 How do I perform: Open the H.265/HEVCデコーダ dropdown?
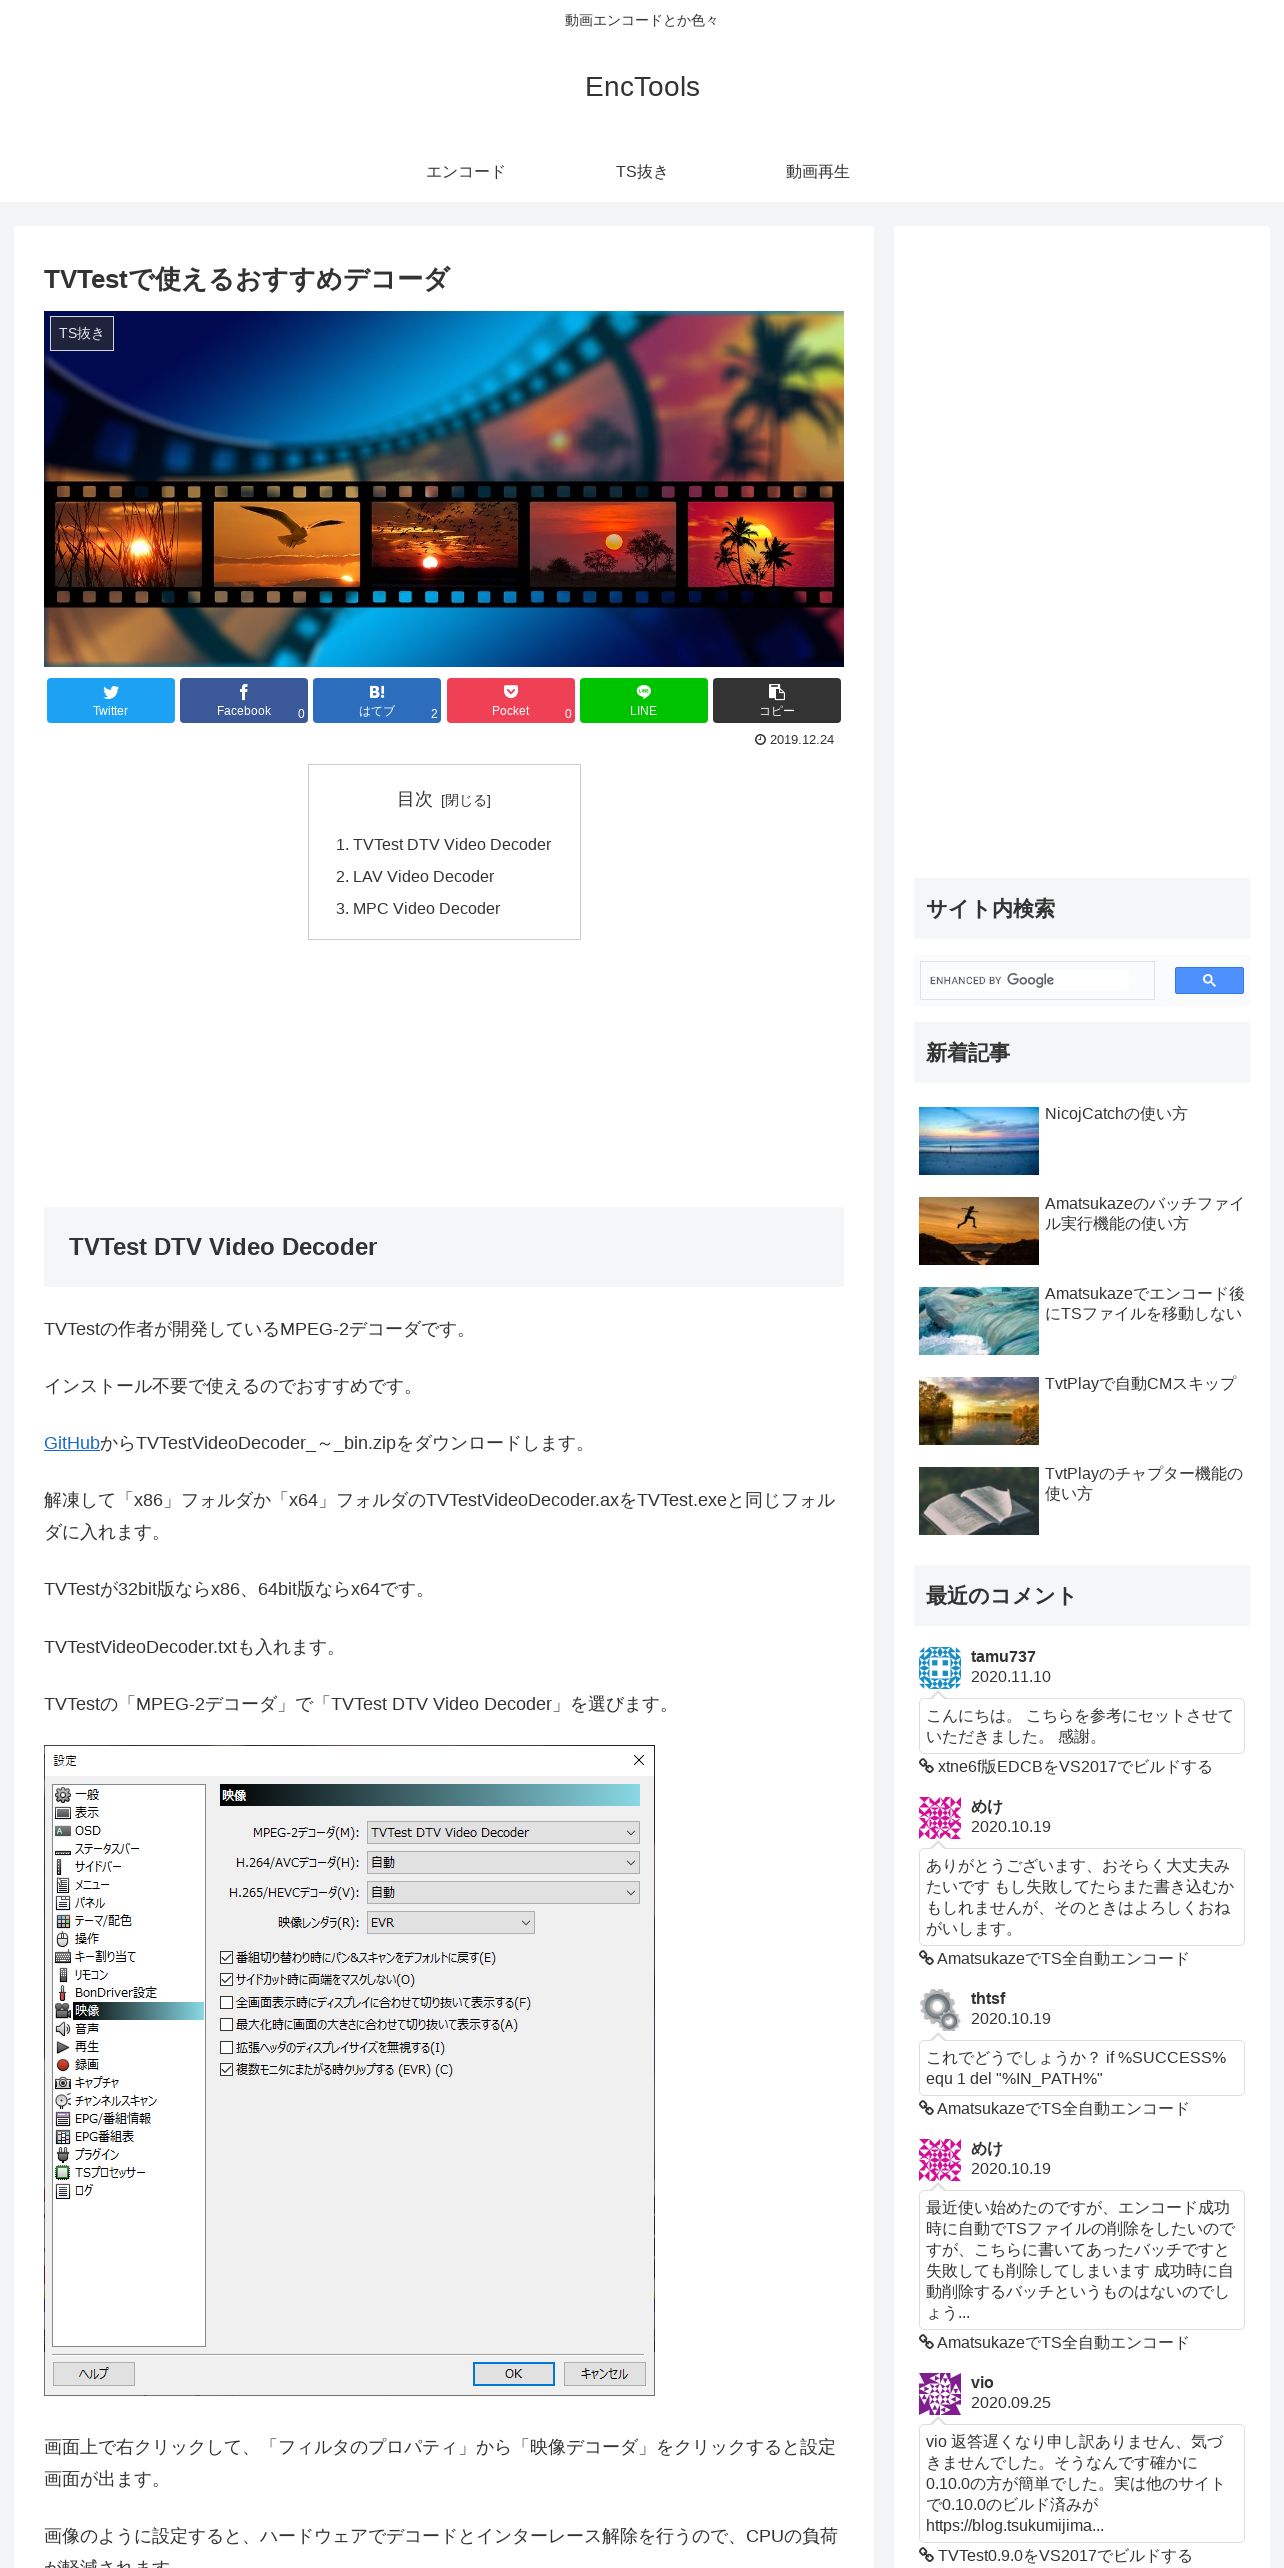[x=503, y=1892]
